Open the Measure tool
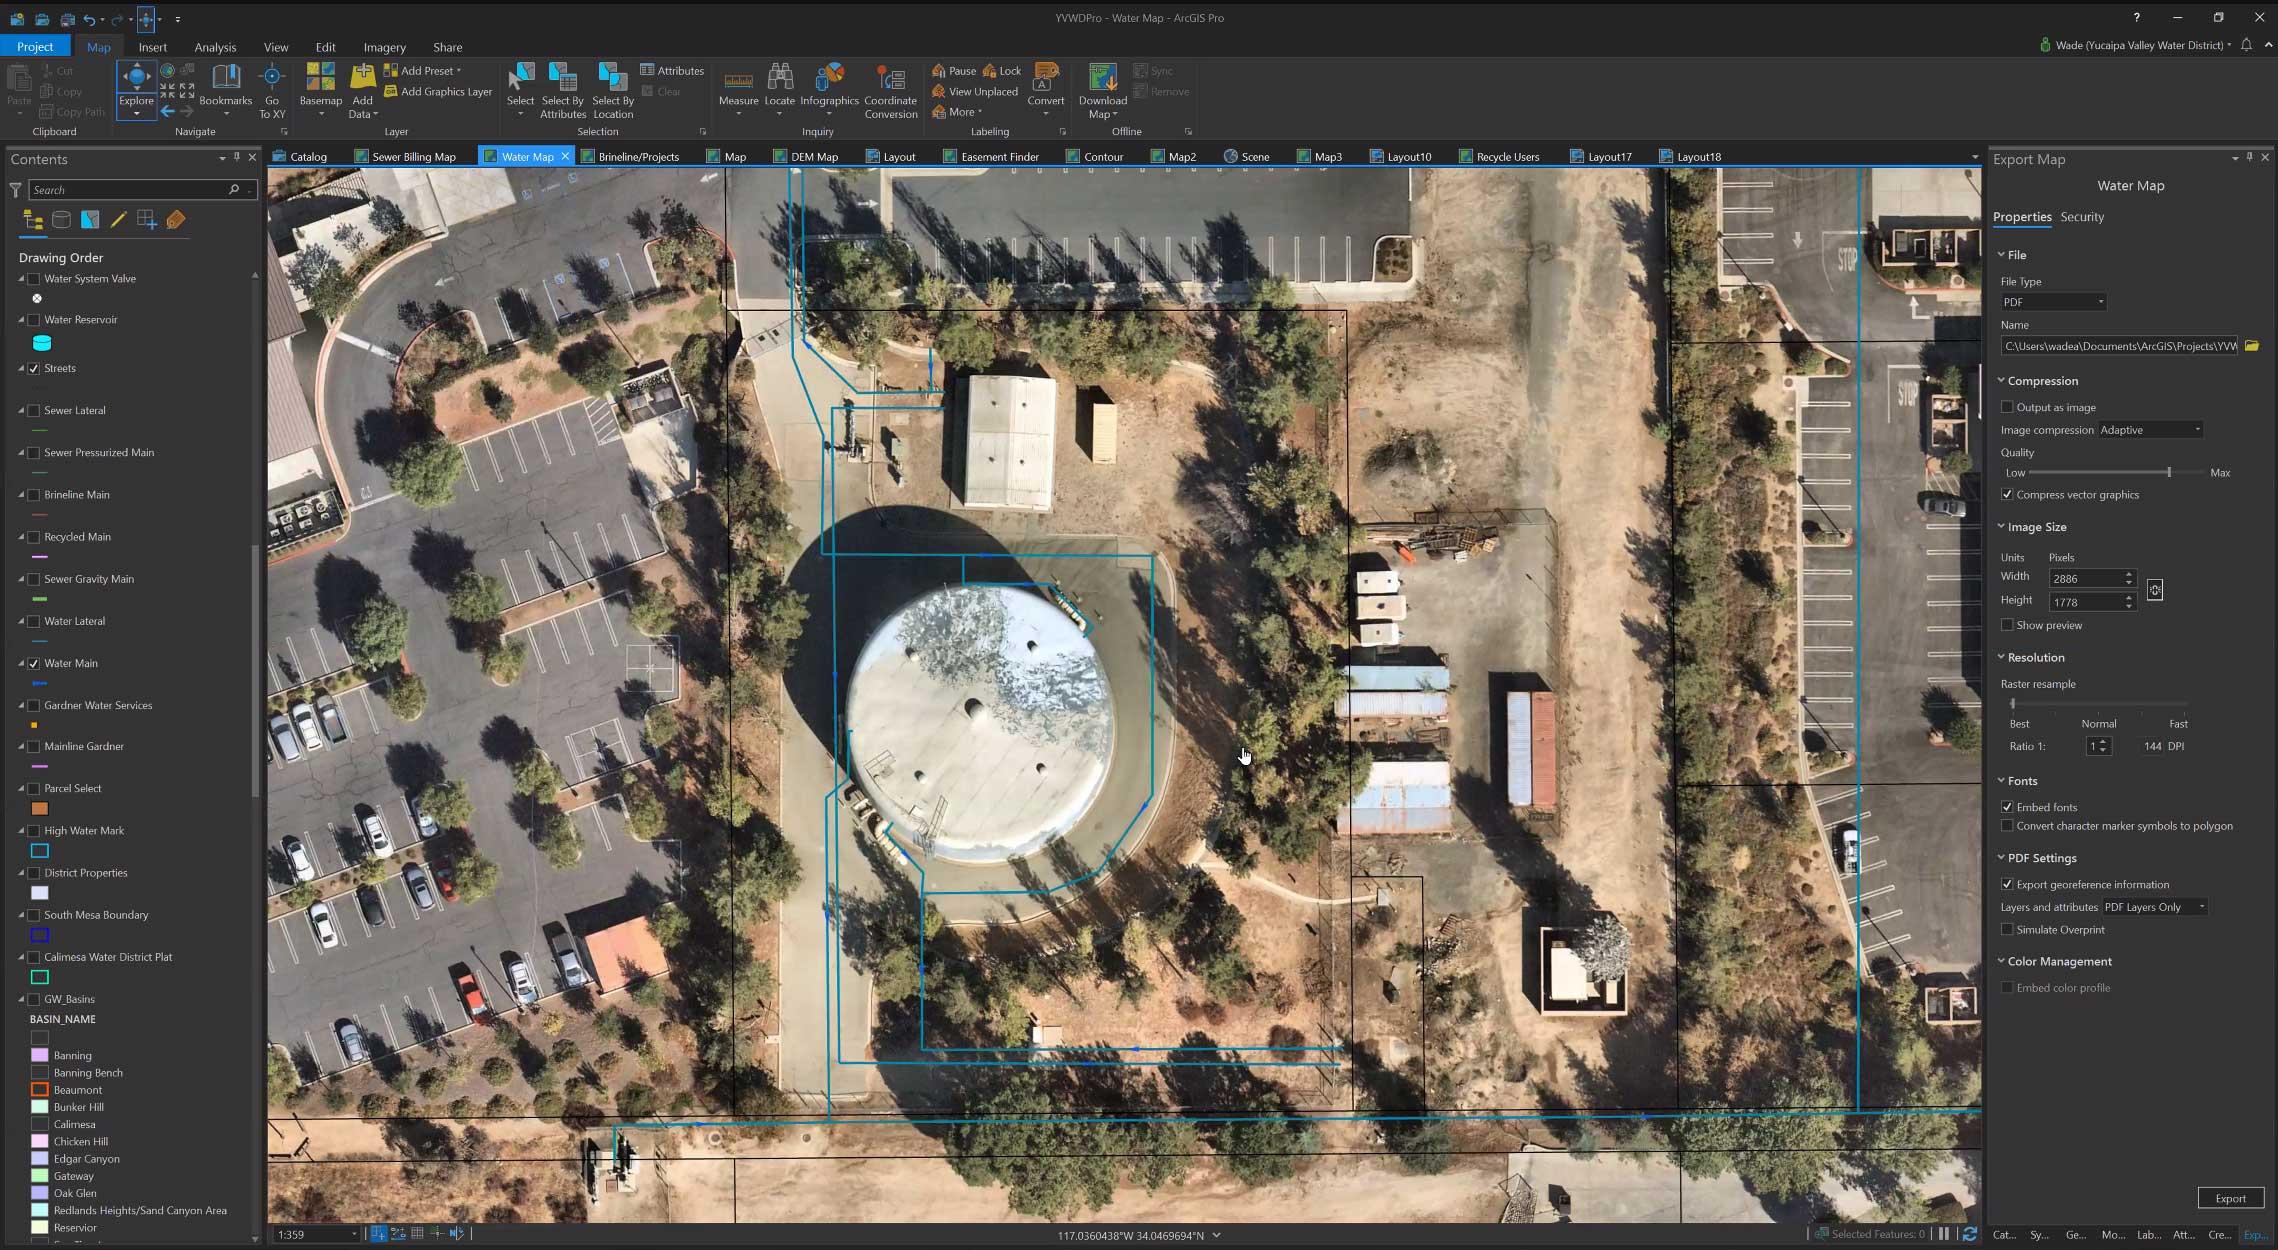This screenshot has width=2278, height=1250. tap(738, 90)
